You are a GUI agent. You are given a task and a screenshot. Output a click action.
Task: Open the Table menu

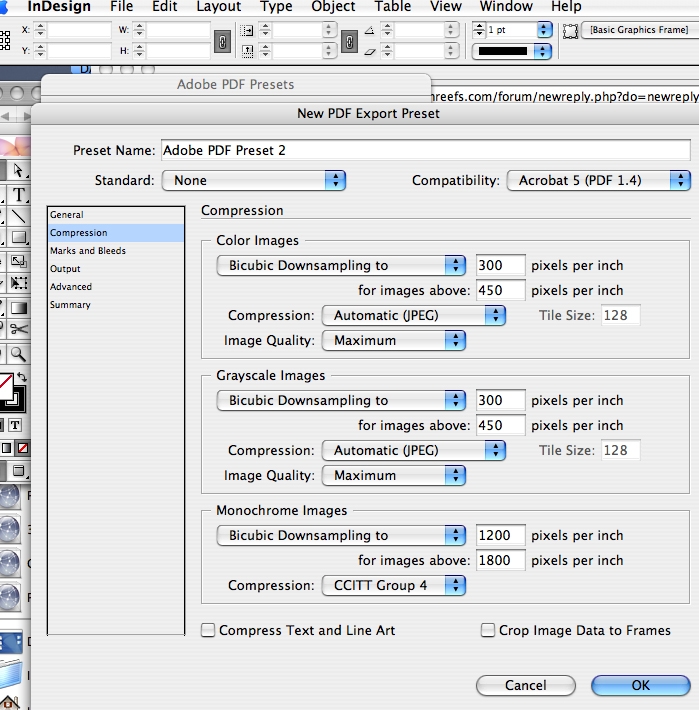click(393, 6)
